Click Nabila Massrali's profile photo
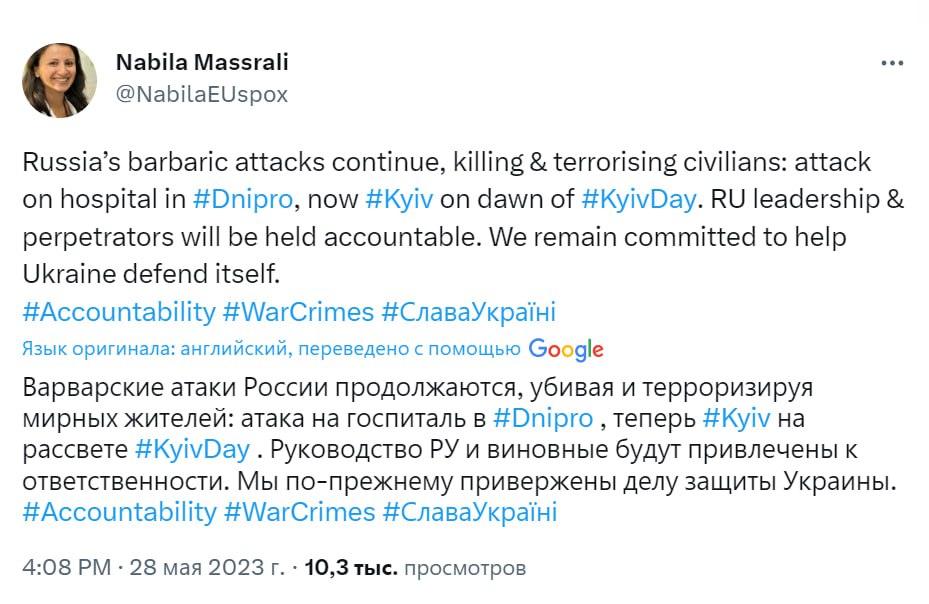 pos(59,80)
